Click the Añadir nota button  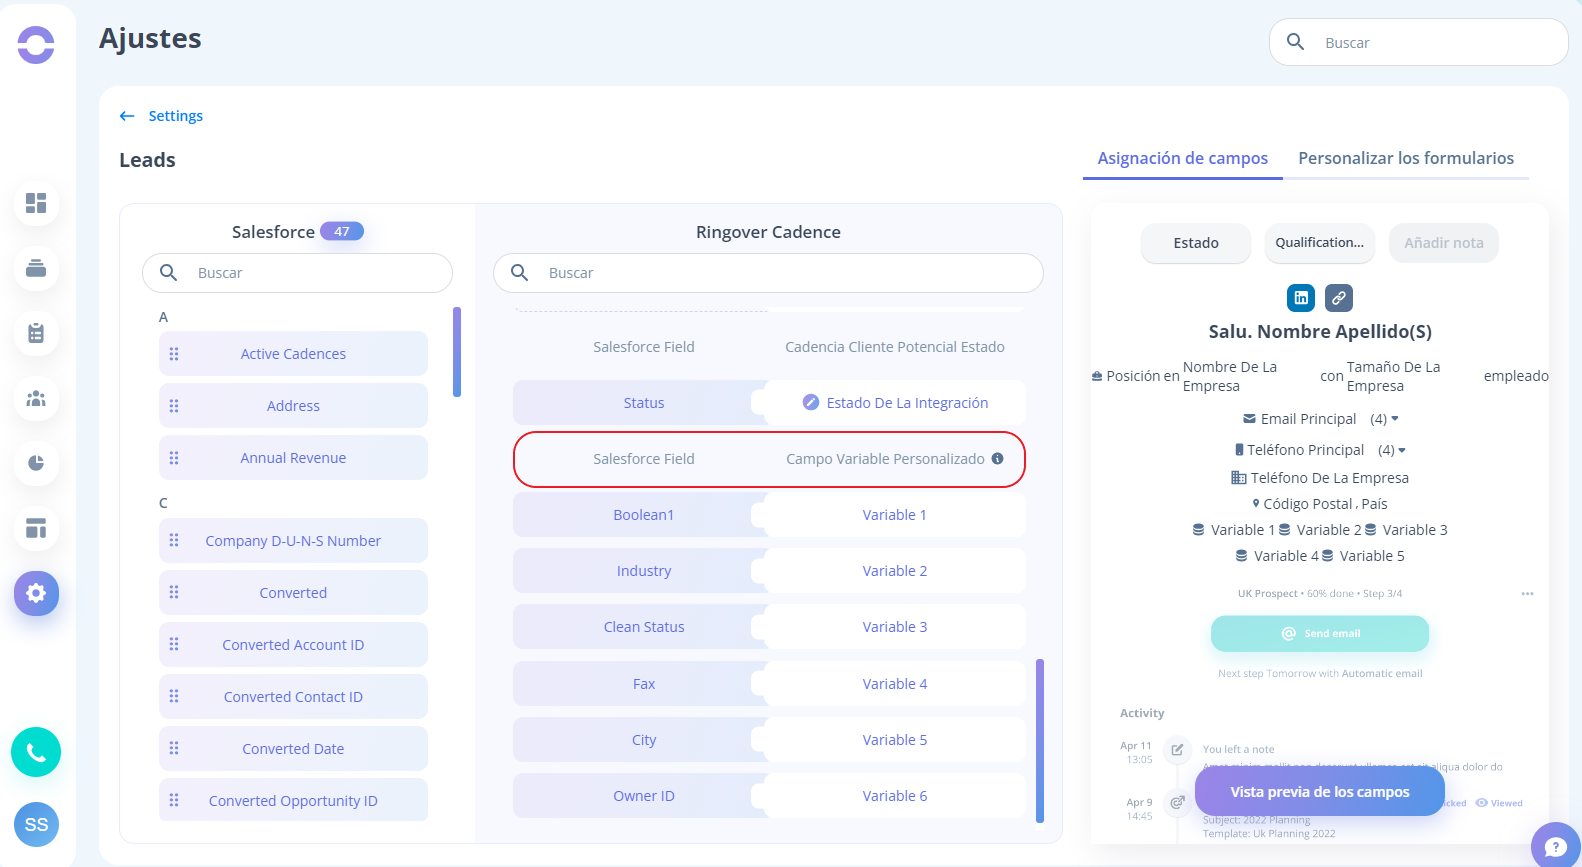(1444, 243)
